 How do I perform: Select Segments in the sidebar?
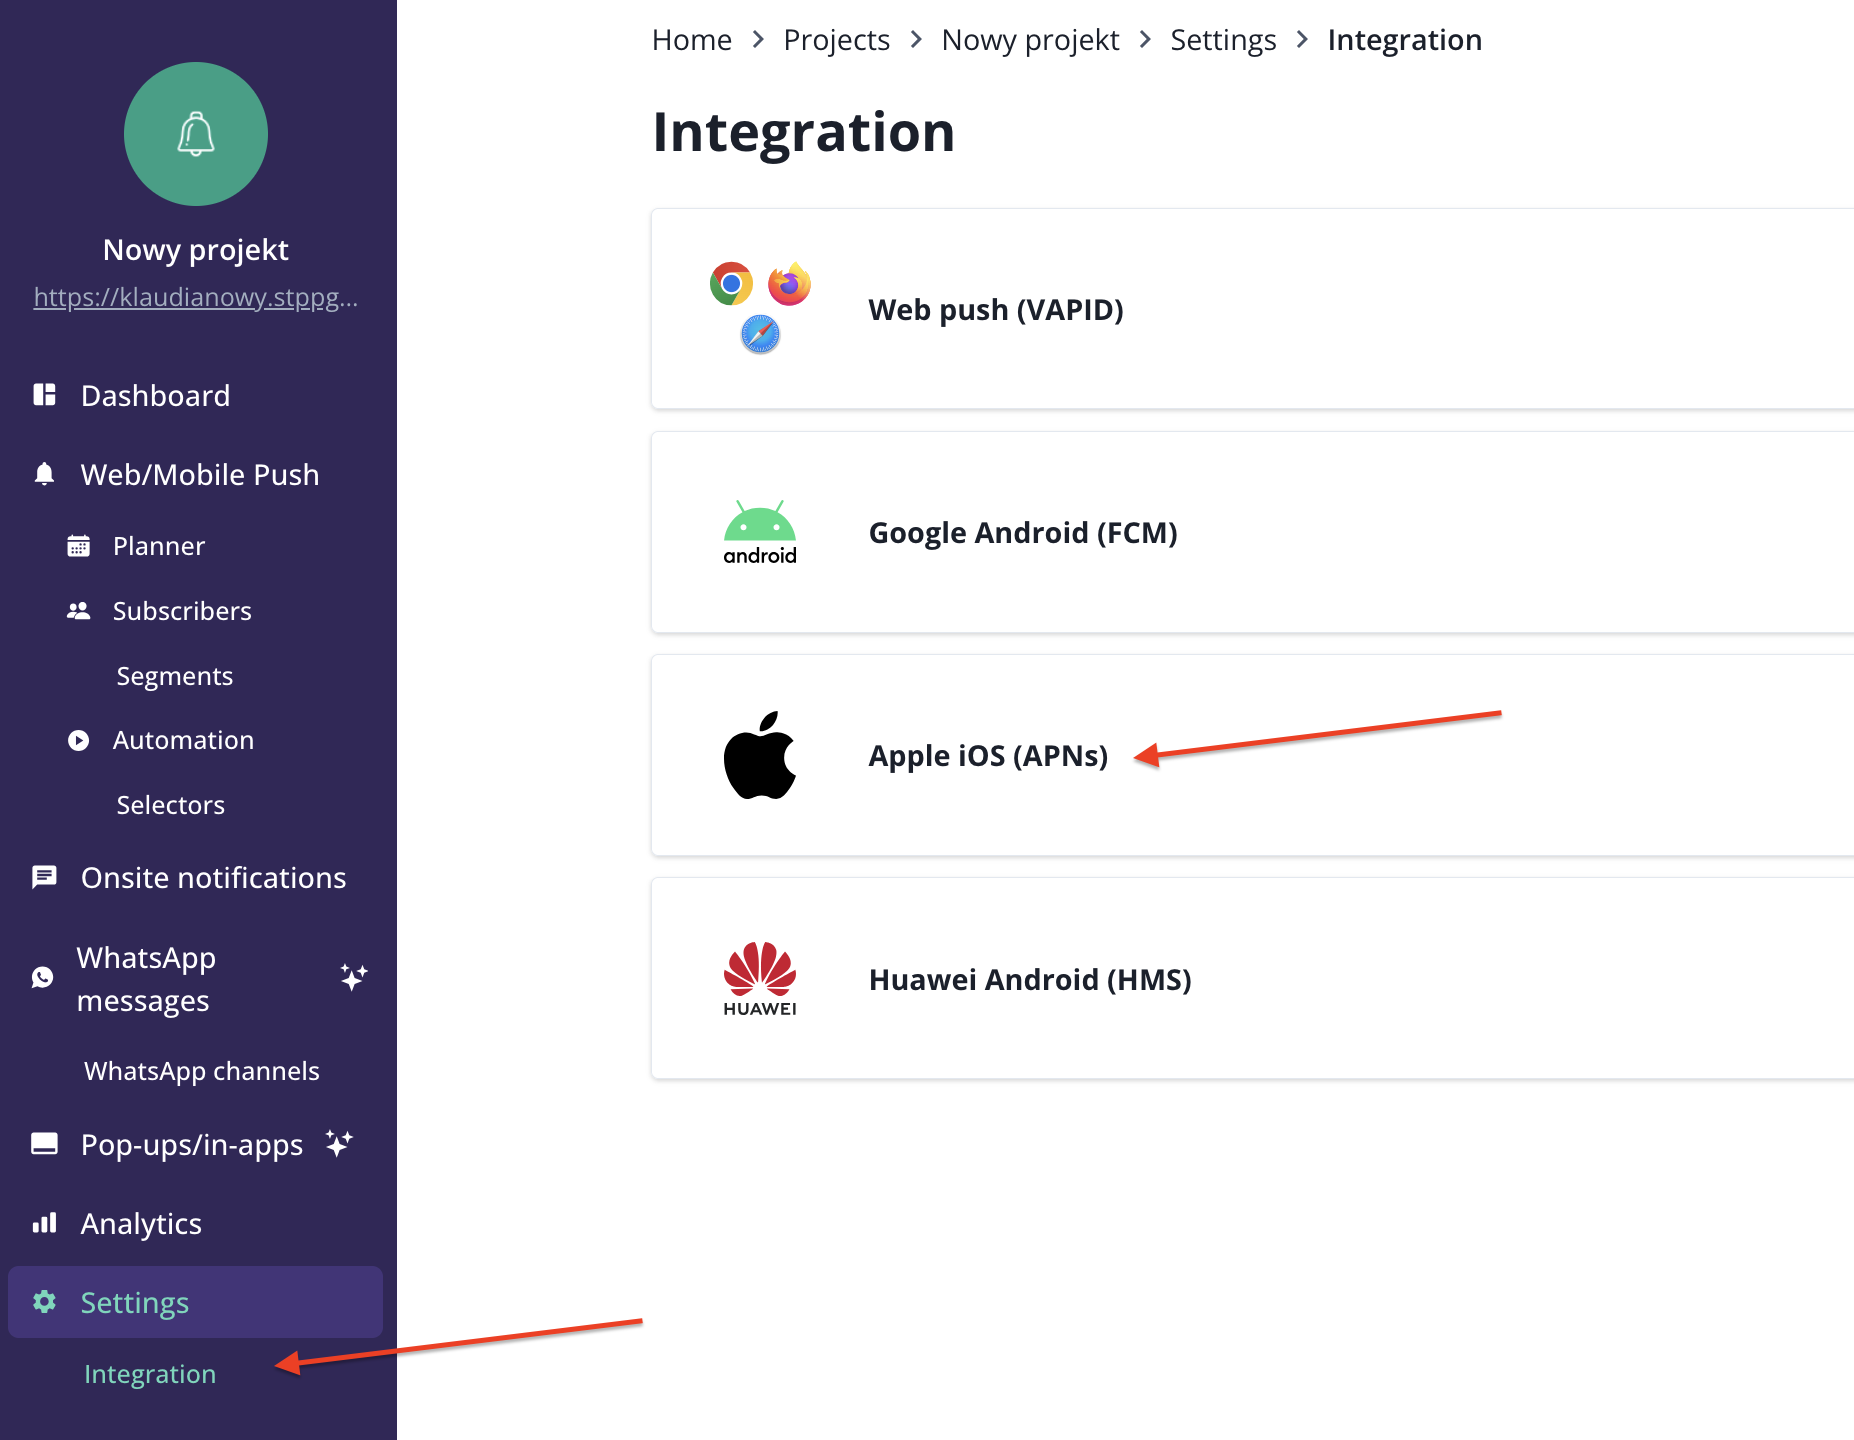pos(174,676)
